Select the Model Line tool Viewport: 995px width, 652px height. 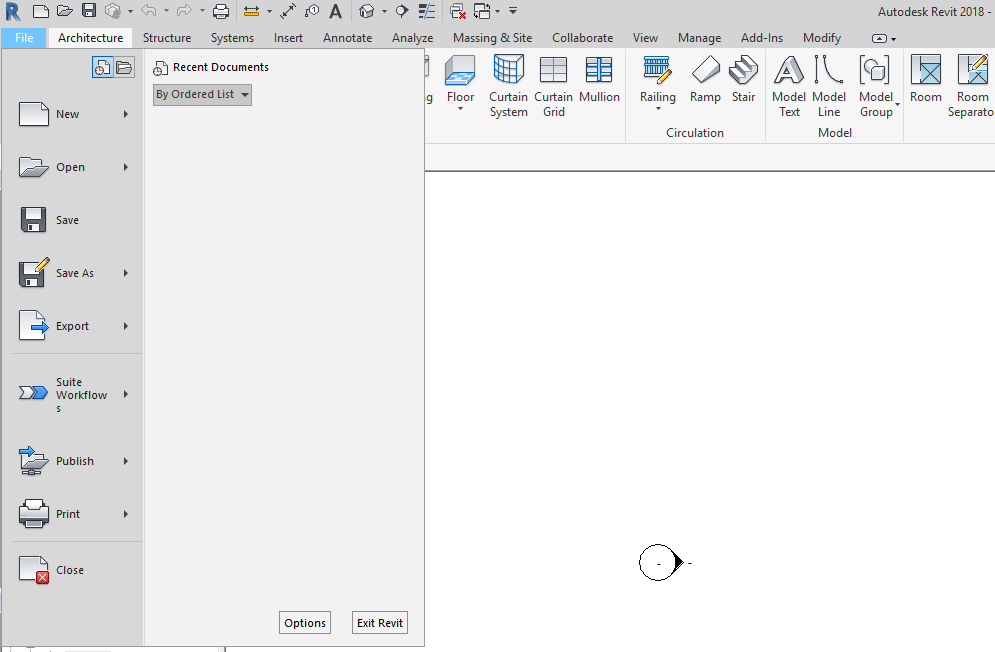[829, 86]
